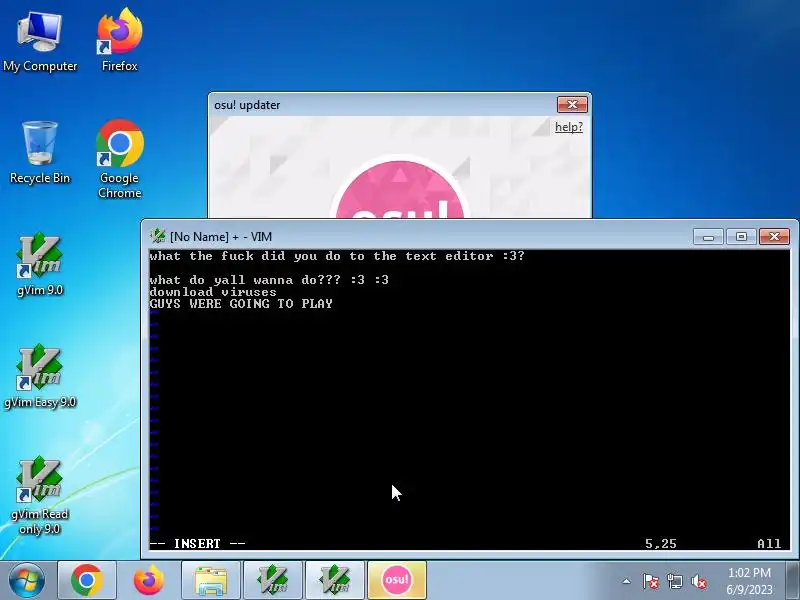Maximize the VIM window
Viewport: 800px width, 600px height.
[x=741, y=237]
